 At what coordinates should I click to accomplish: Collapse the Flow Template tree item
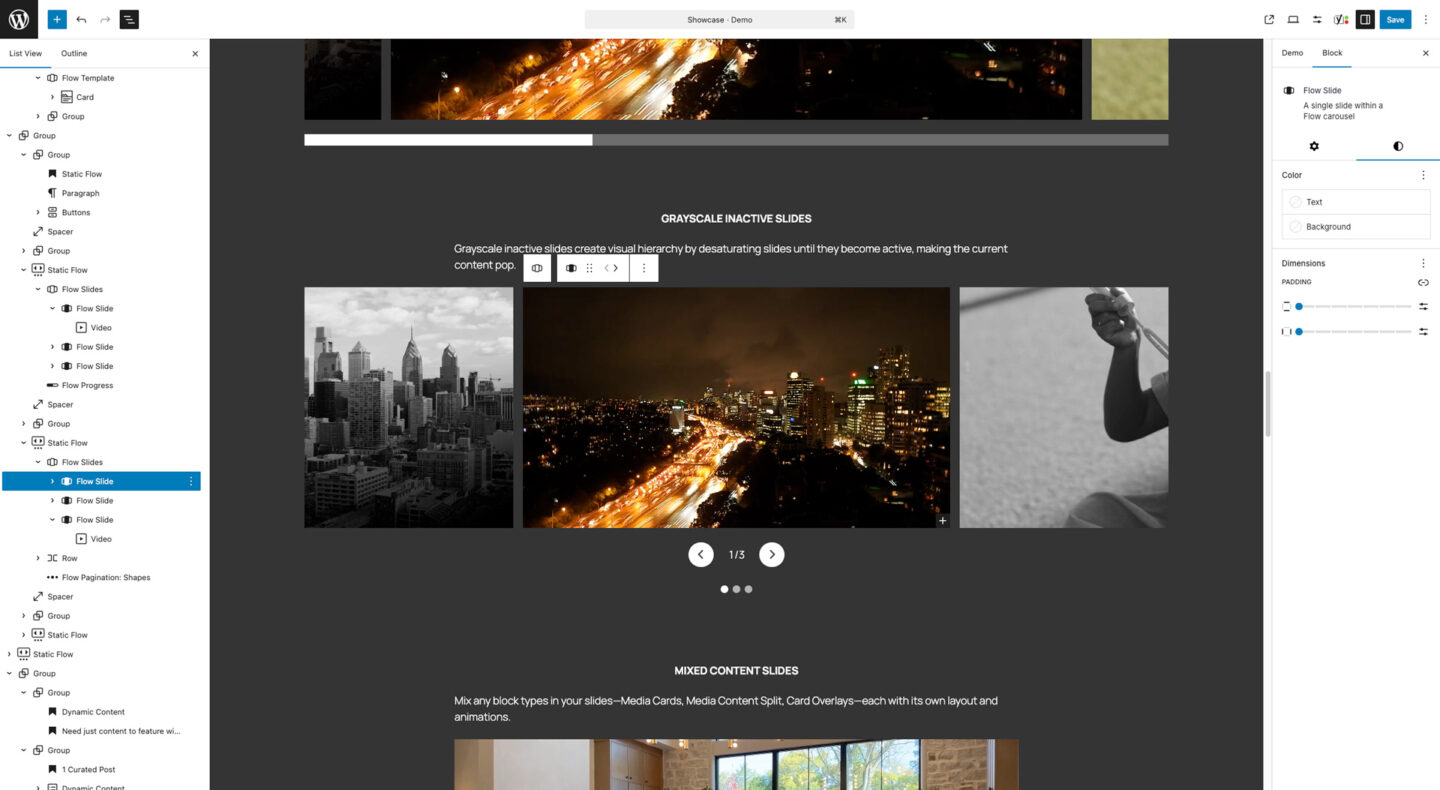click(39, 78)
